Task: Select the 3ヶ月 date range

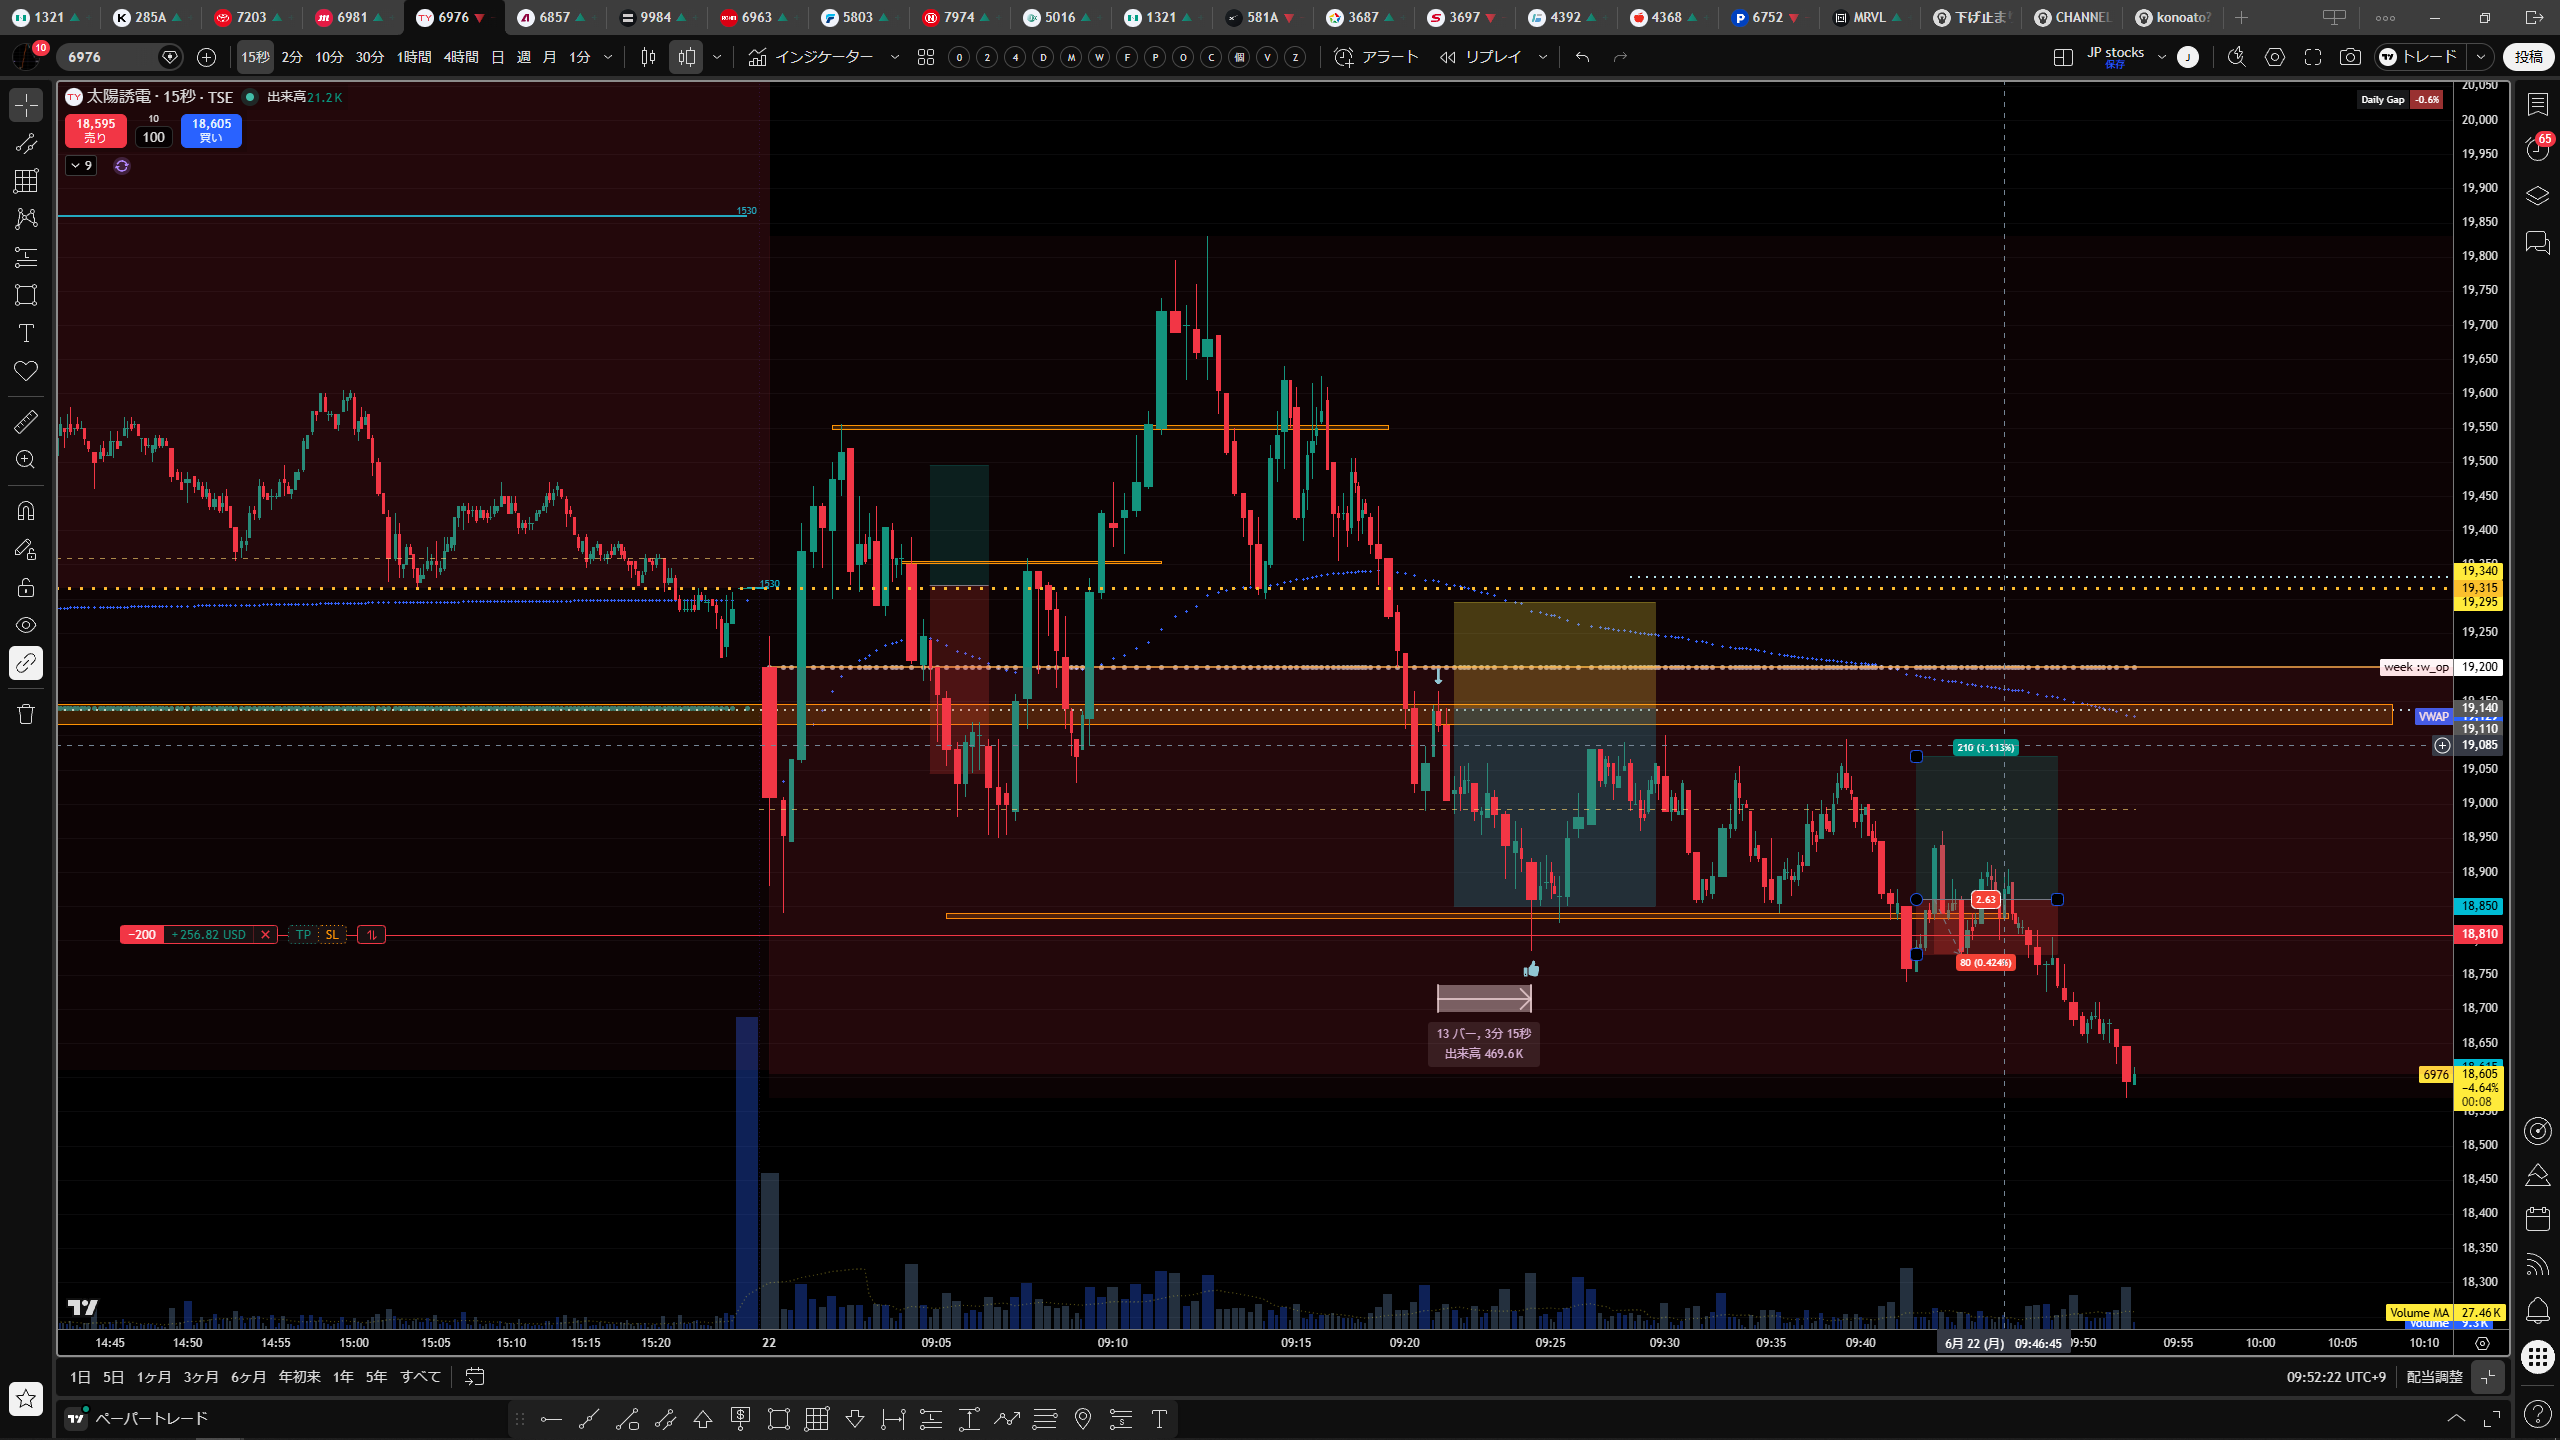Action: click(x=200, y=1377)
